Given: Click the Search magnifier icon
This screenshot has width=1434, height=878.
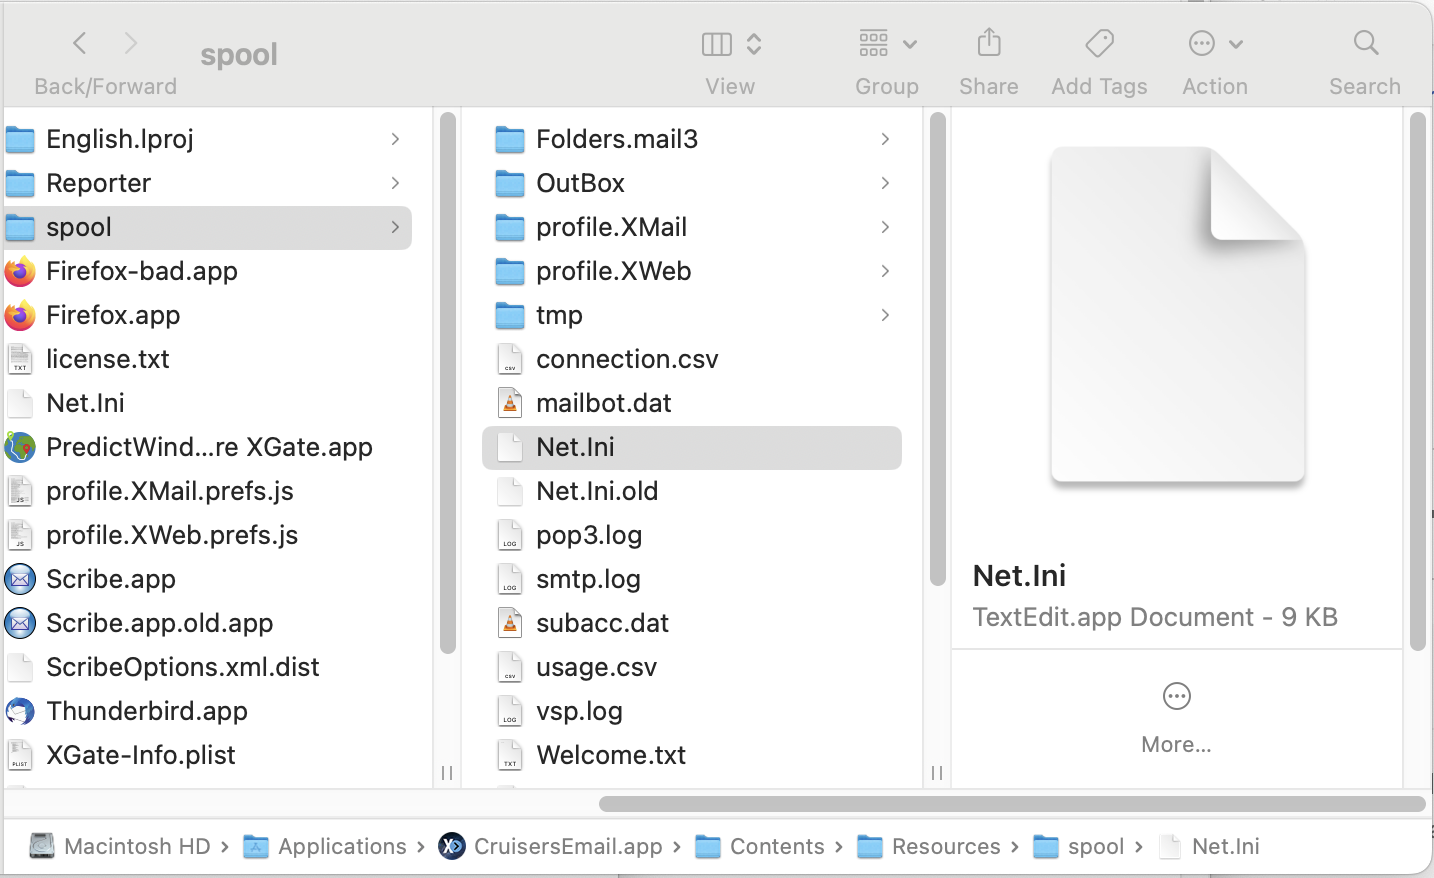Looking at the screenshot, I should pyautogui.click(x=1366, y=43).
